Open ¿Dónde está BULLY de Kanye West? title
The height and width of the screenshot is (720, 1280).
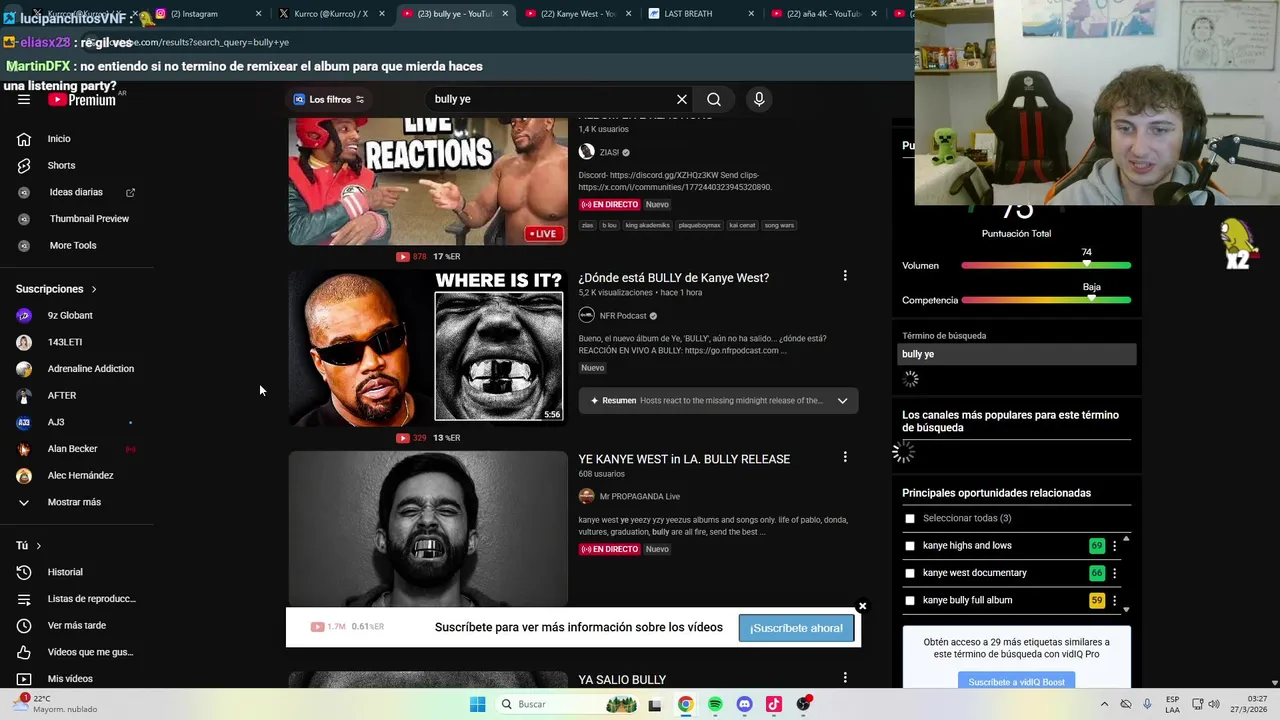(673, 278)
